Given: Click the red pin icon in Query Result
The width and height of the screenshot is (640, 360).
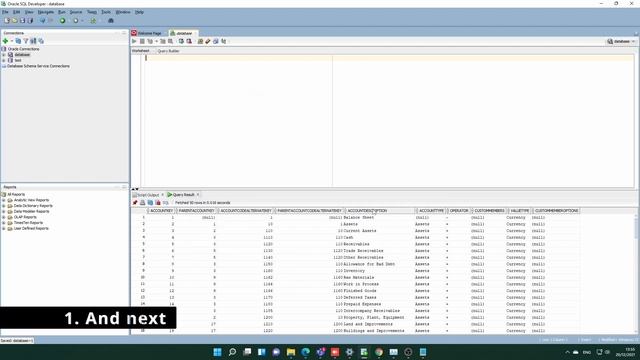Looking at the screenshot, I should click(x=135, y=202).
